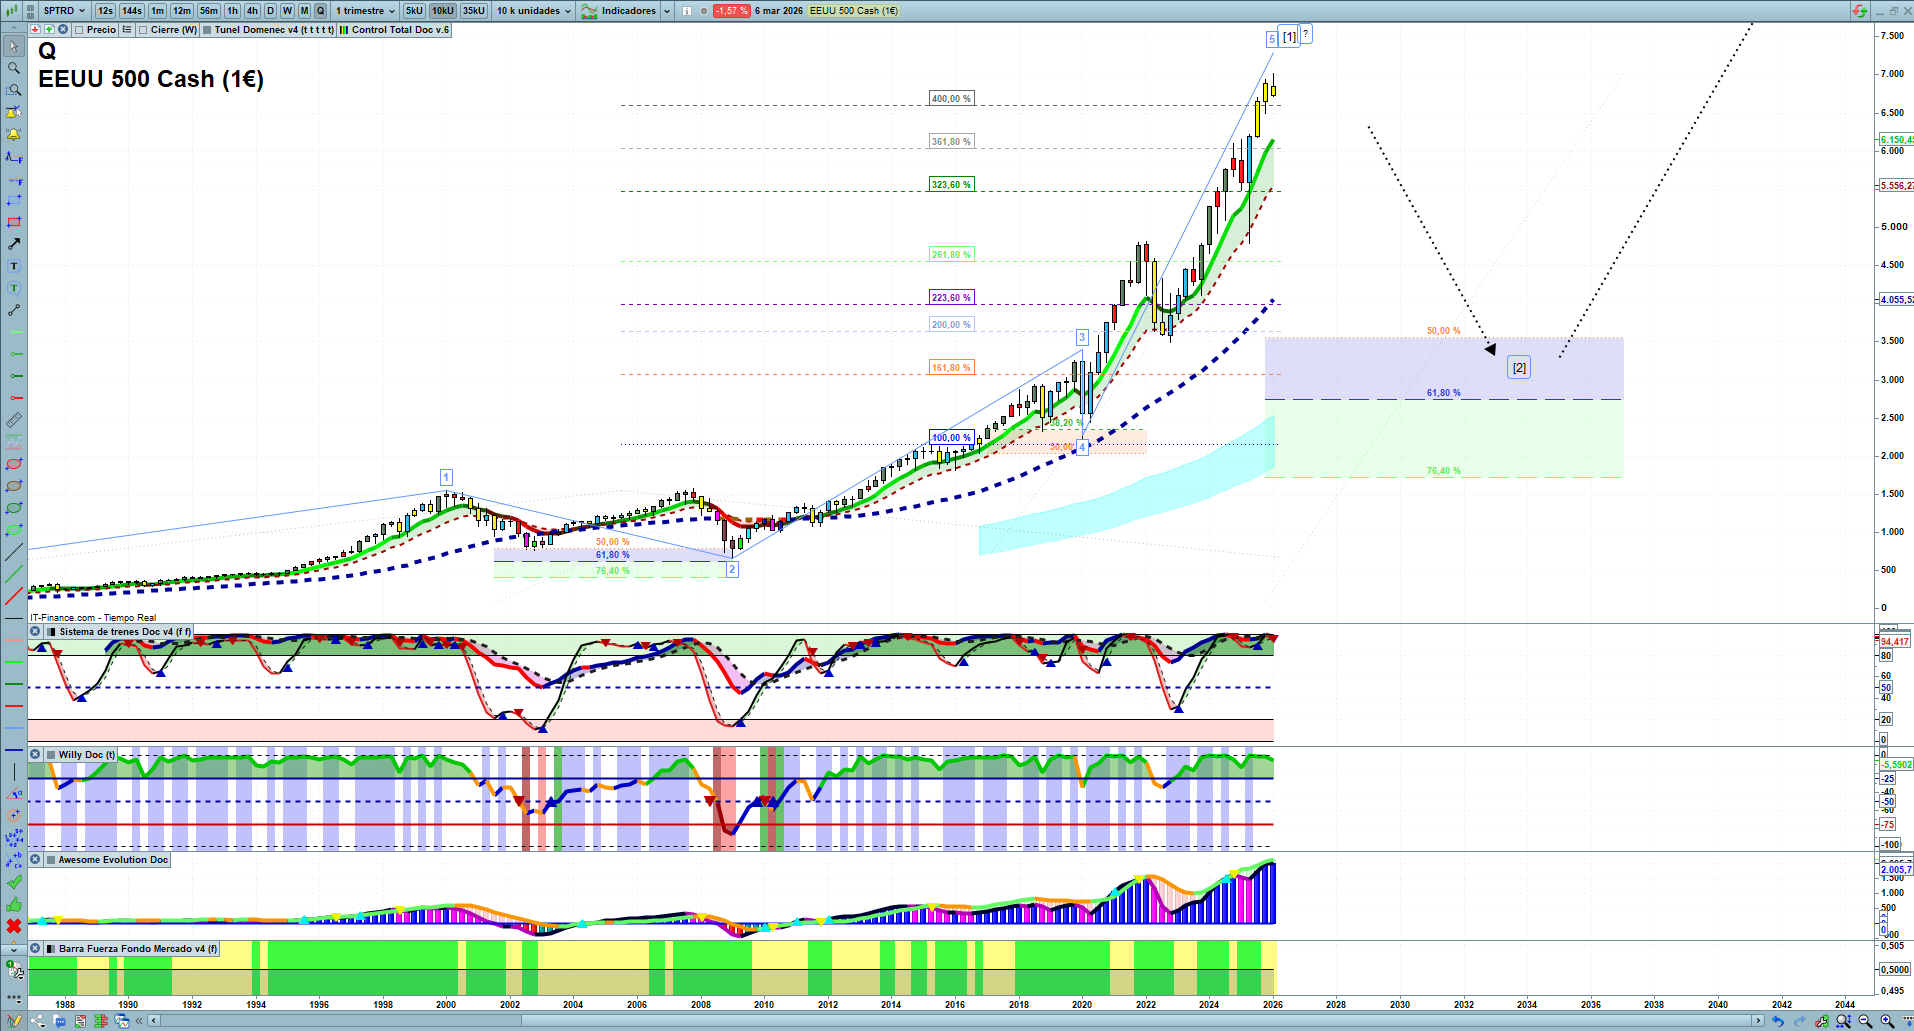Click the yellow alert bell icon
1914x1031 pixels.
tap(14, 134)
